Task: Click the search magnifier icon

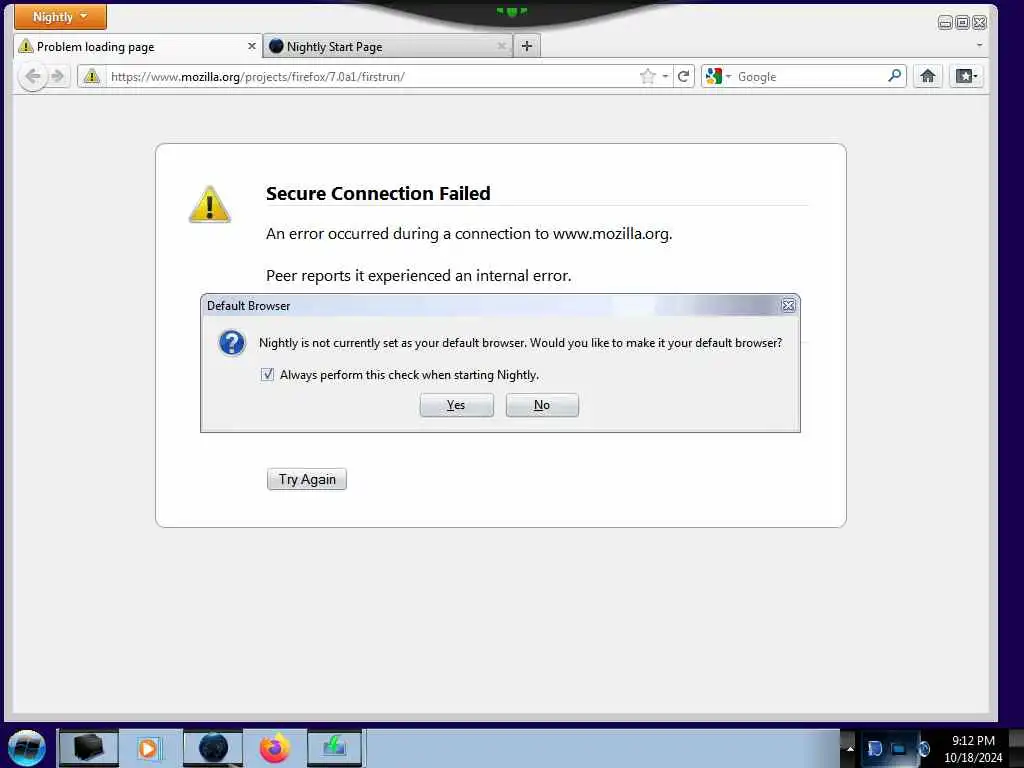Action: point(895,76)
